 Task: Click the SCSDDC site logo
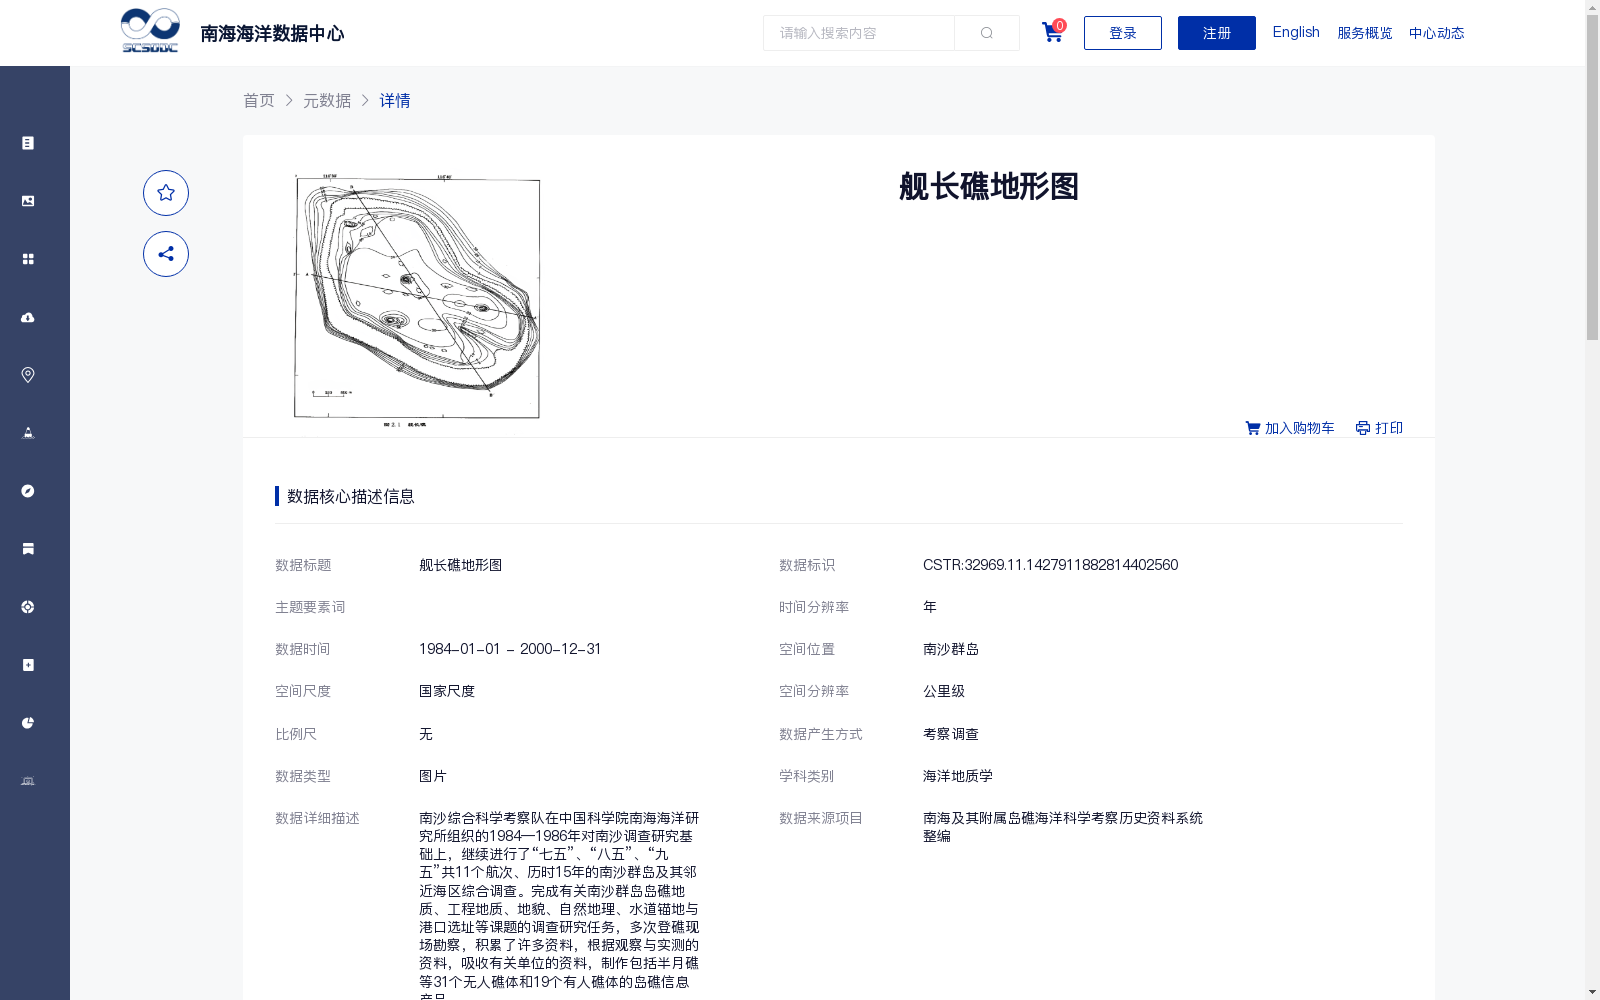click(x=150, y=31)
